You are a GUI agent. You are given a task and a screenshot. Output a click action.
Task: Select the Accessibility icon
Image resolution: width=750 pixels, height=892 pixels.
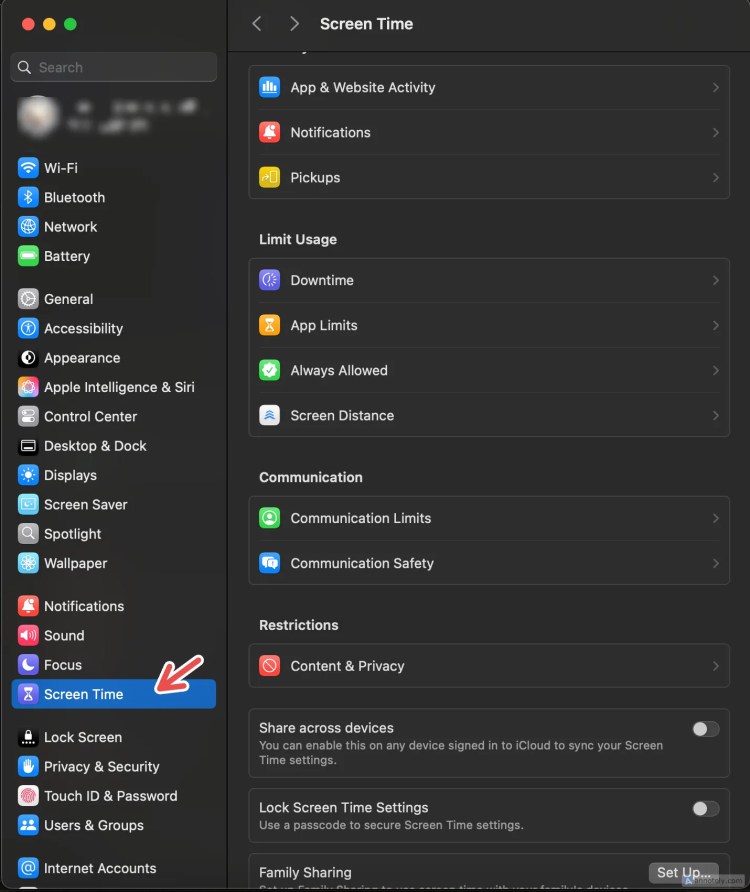point(28,328)
